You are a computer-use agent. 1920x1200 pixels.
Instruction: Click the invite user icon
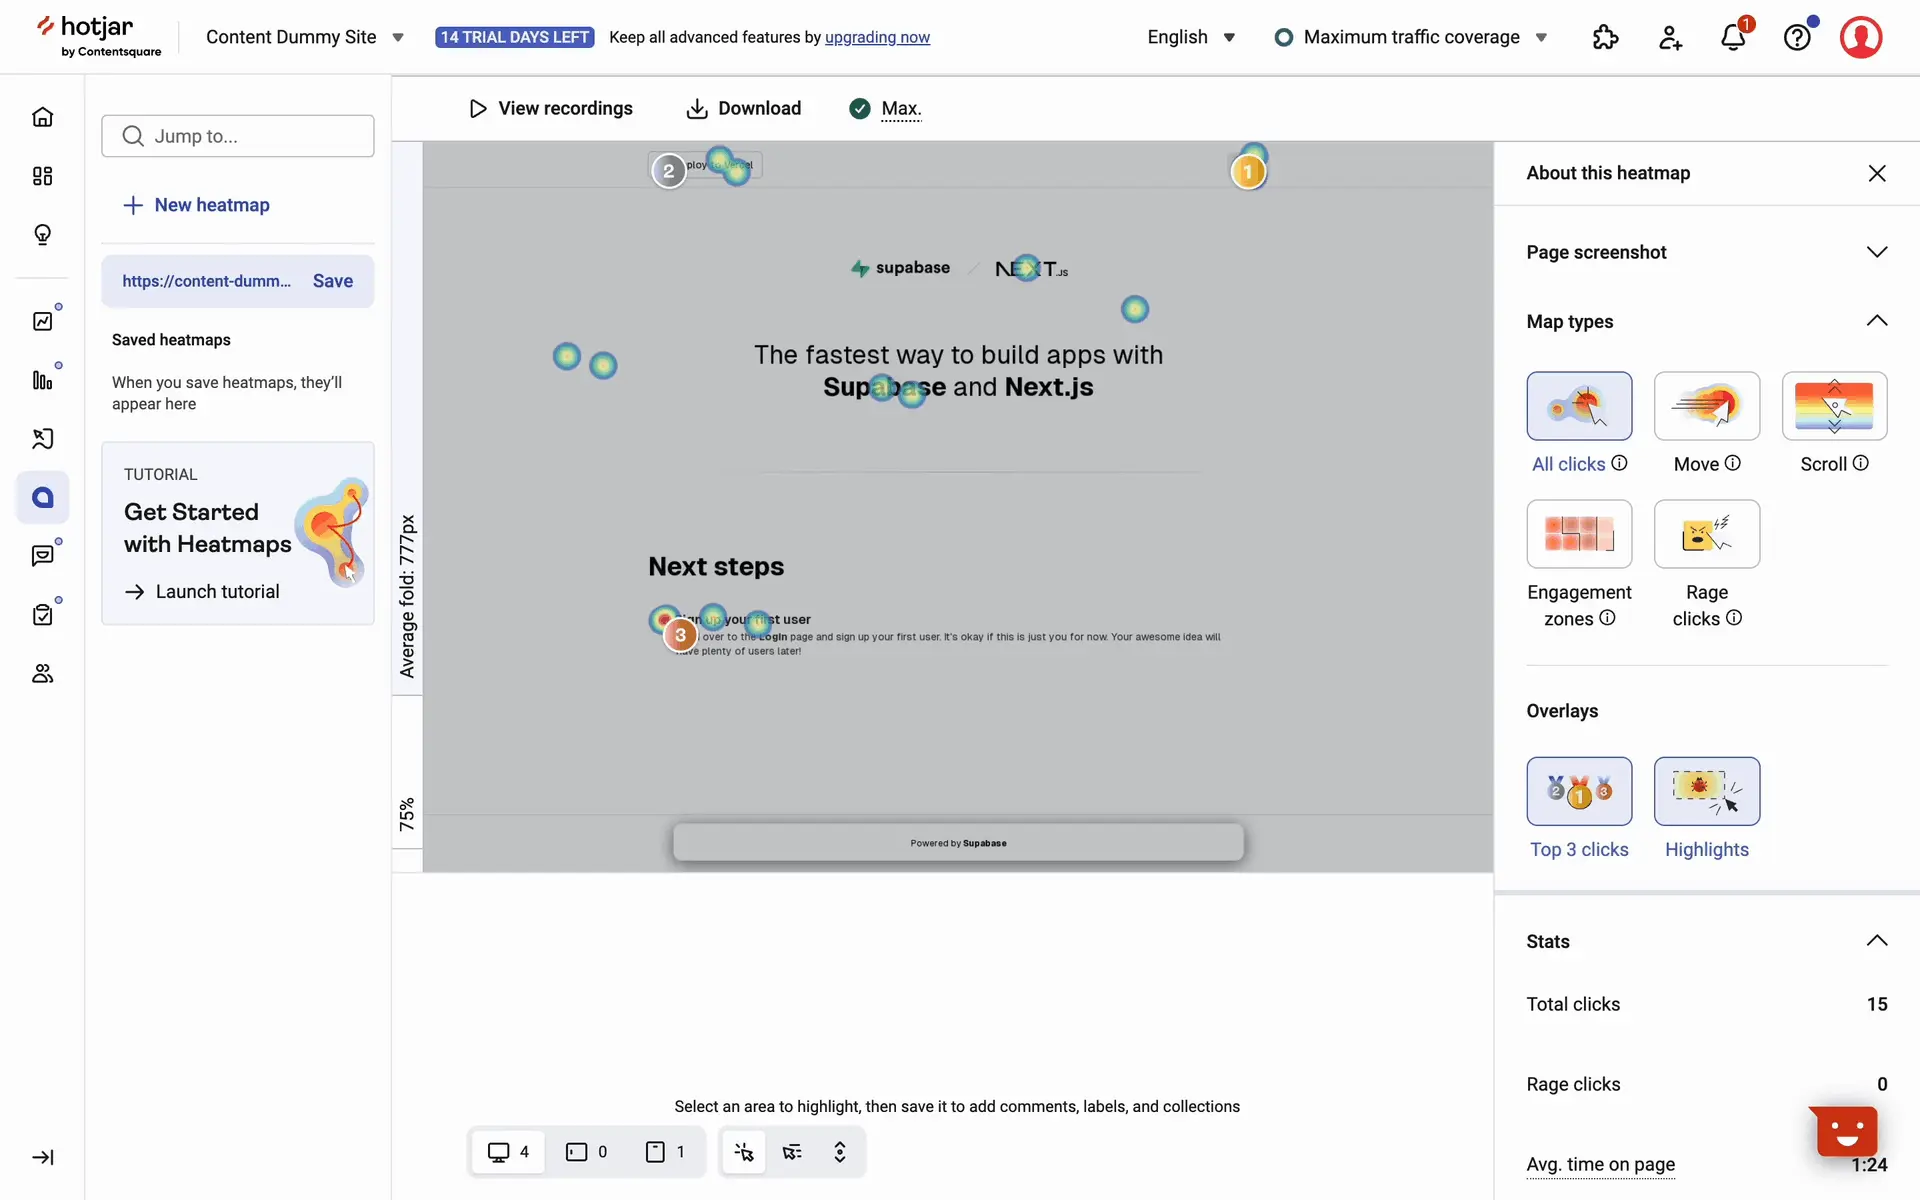click(1669, 37)
